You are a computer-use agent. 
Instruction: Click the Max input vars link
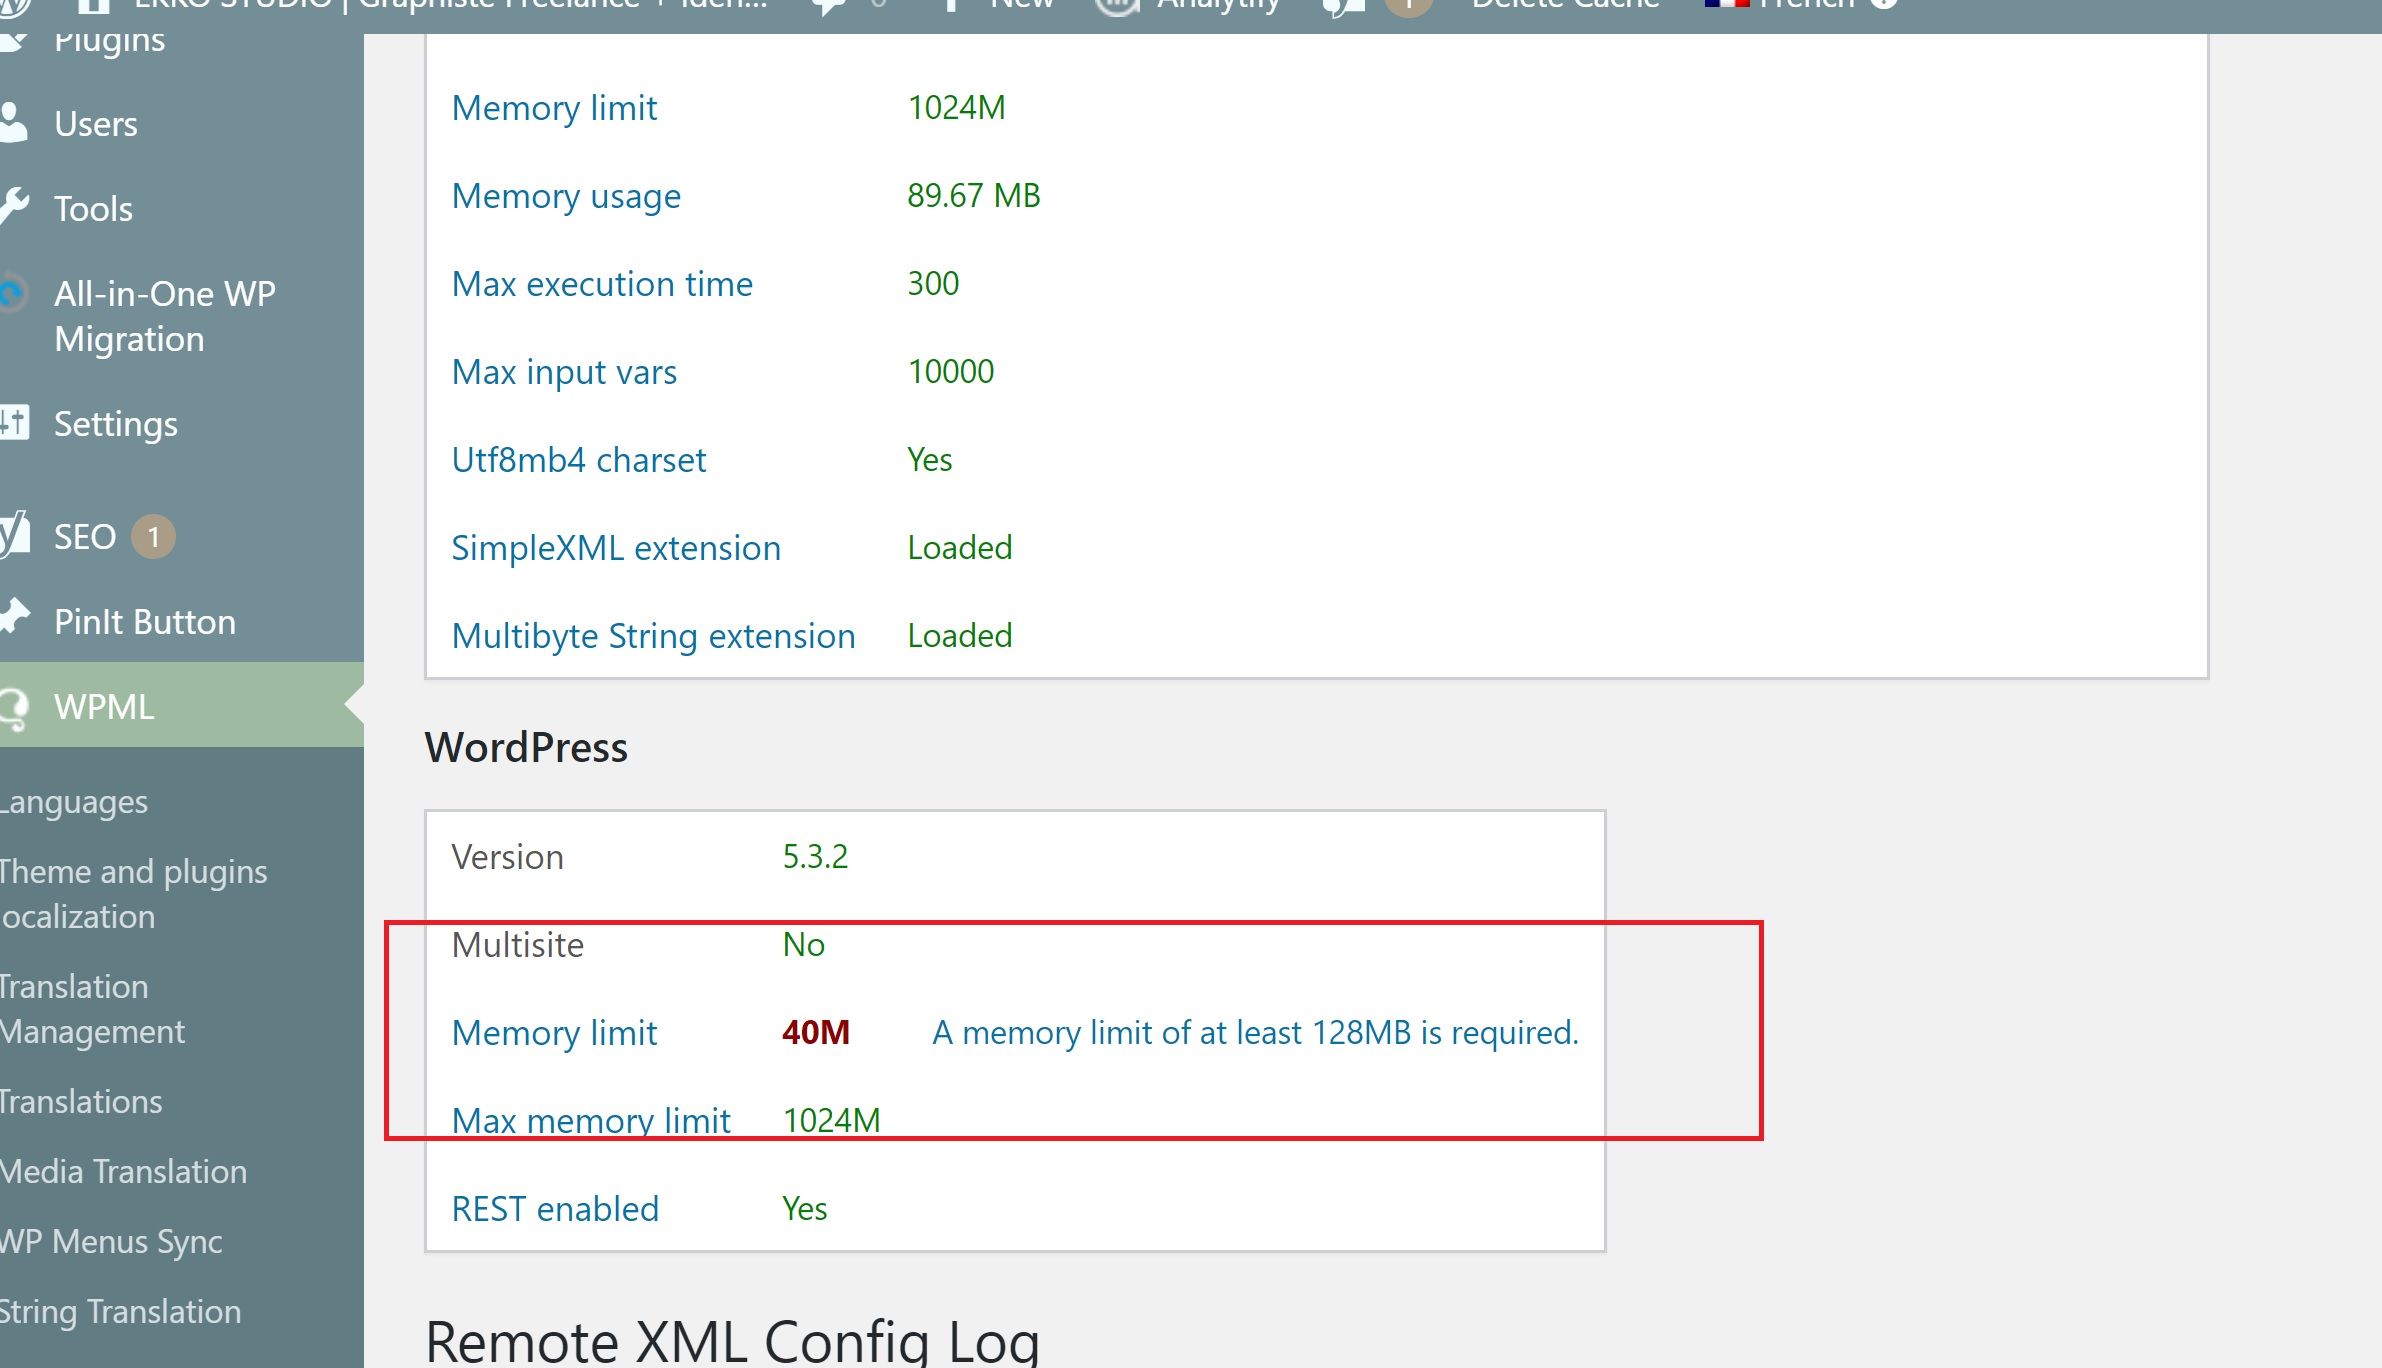(564, 372)
